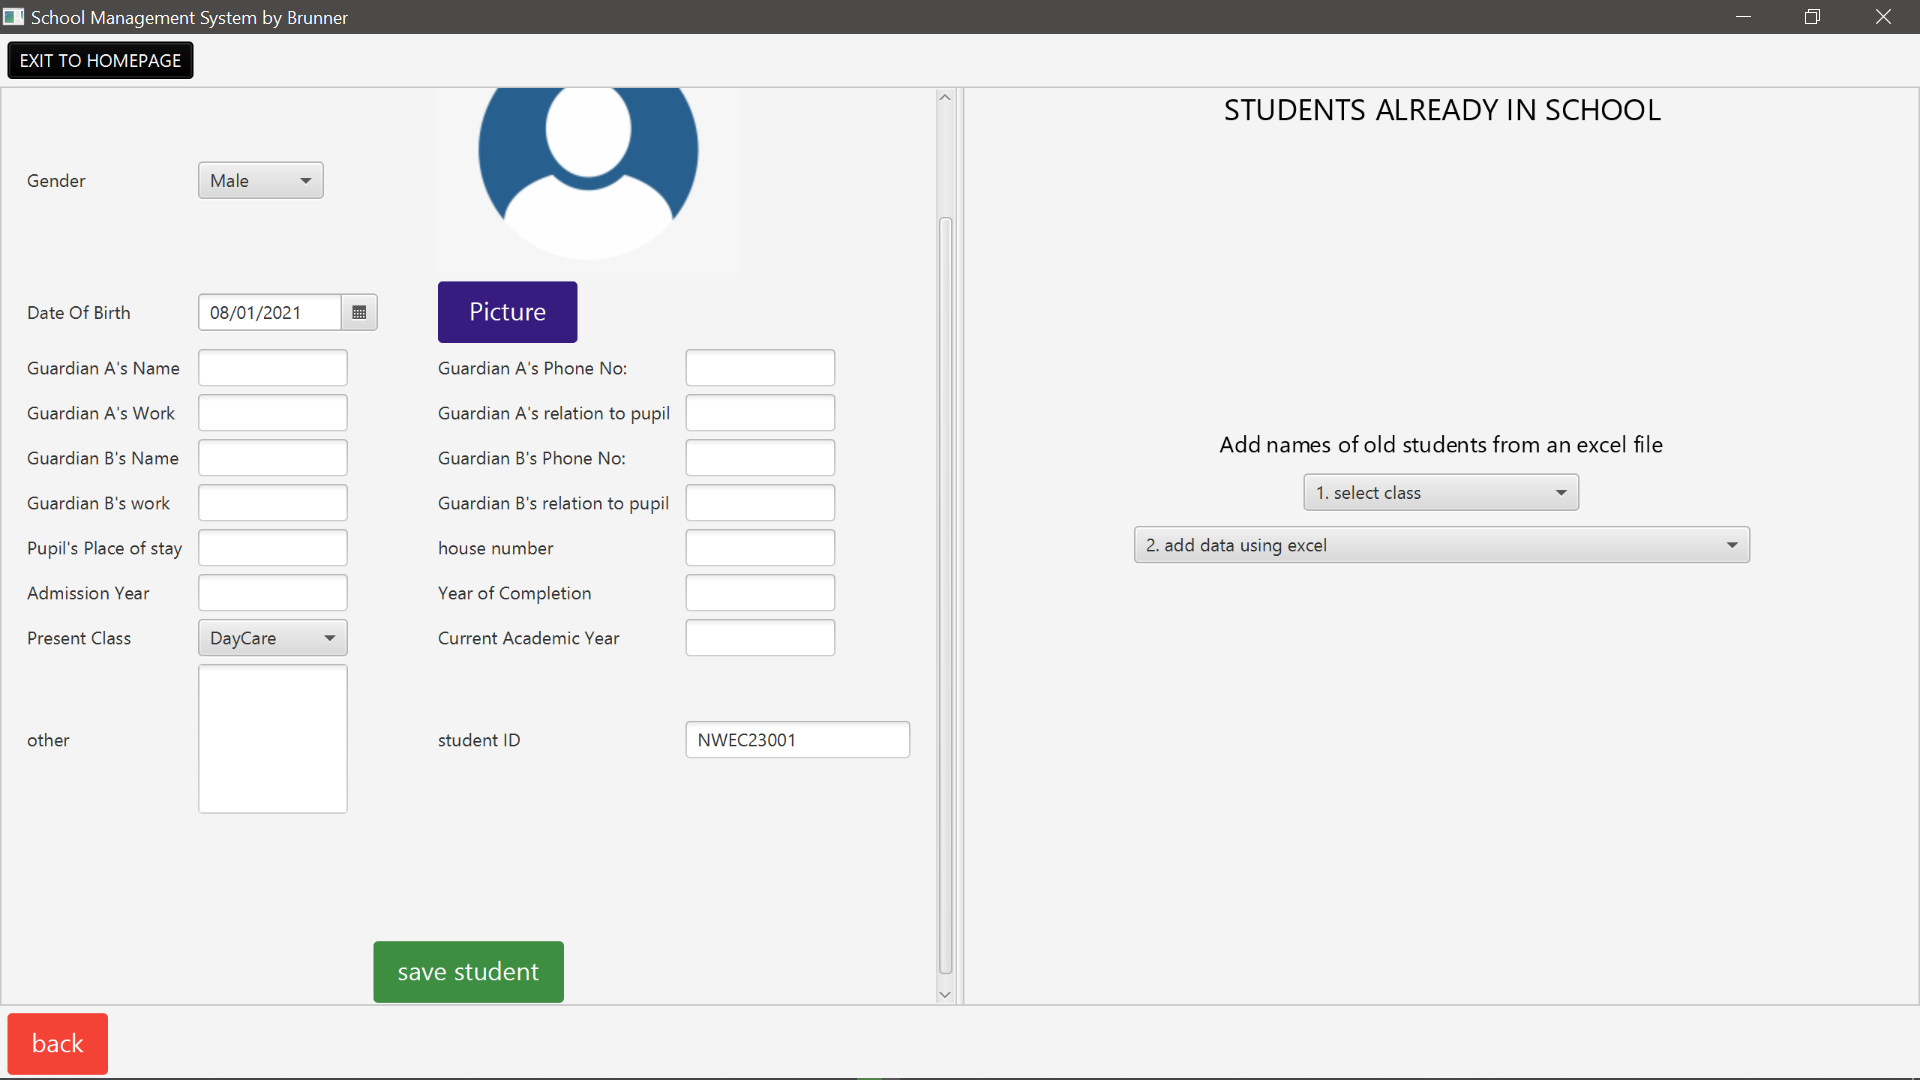Restore down the application window
1920x1080 pixels.
coord(1812,17)
